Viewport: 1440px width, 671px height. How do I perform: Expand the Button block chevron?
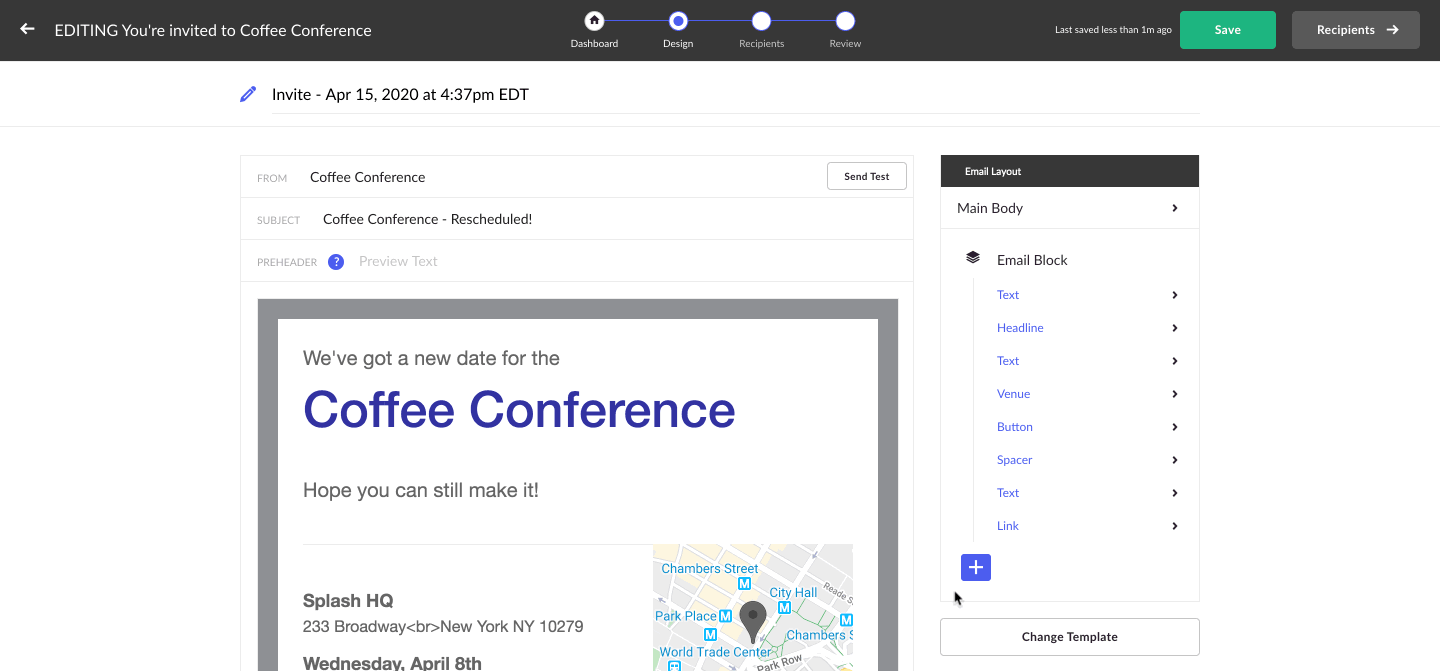(x=1175, y=427)
